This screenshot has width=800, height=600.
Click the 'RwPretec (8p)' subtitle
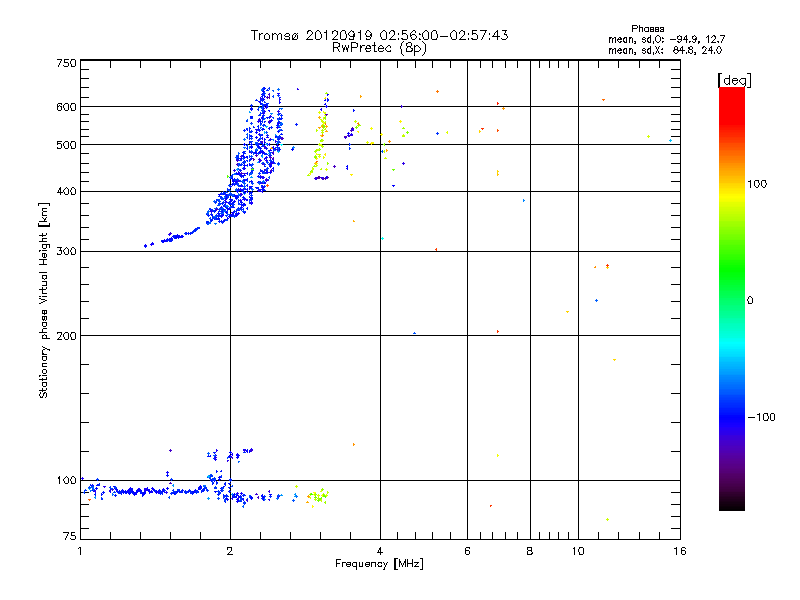(x=379, y=48)
